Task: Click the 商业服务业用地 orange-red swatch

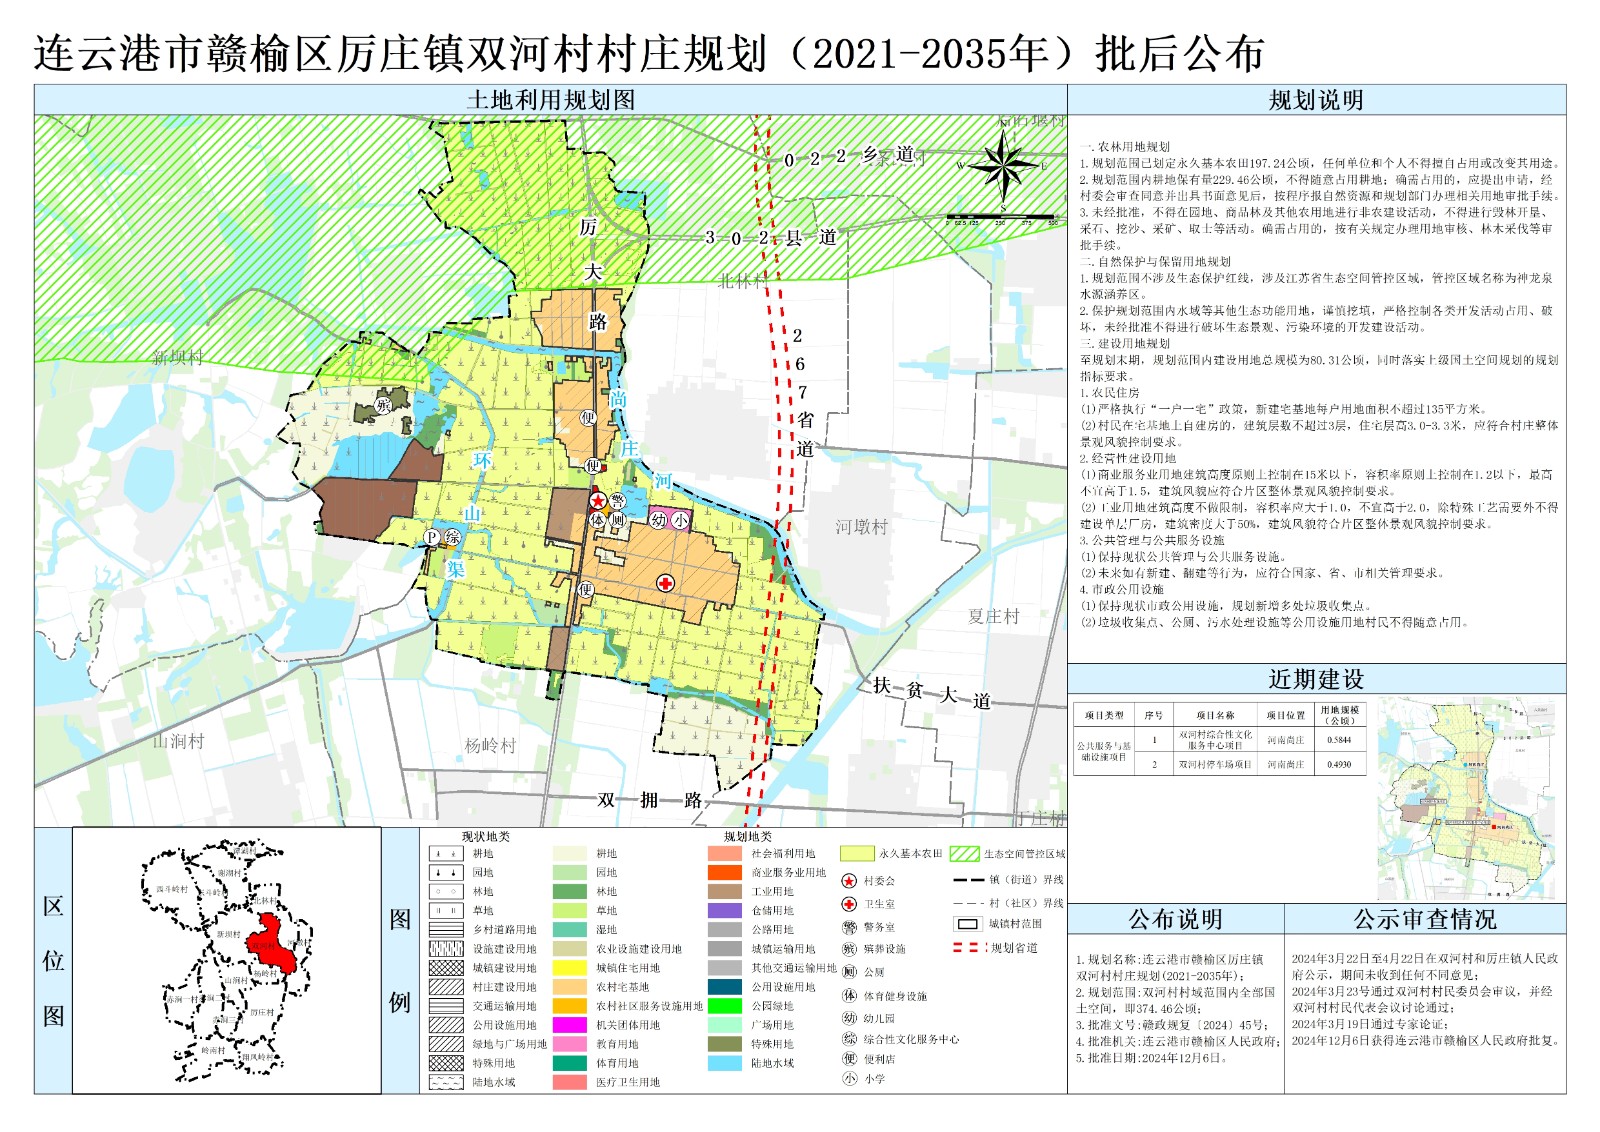Action: [725, 873]
